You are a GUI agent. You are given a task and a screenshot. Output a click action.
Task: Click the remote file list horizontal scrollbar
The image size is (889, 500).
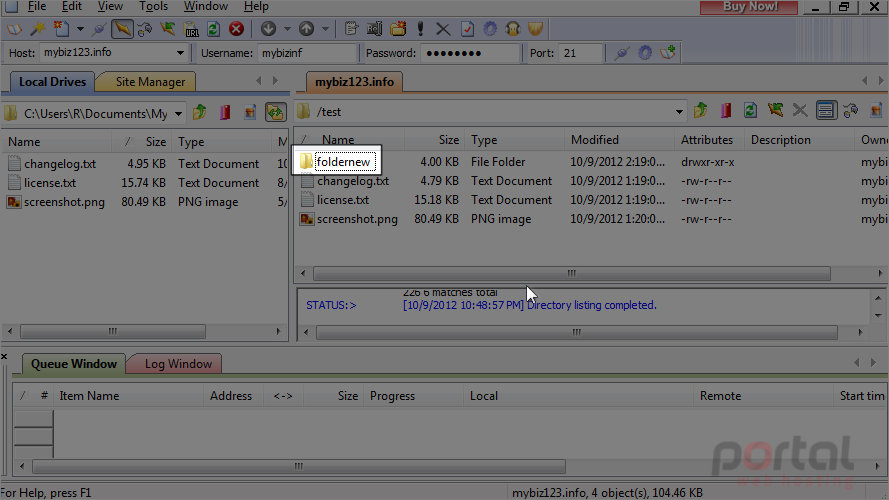tap(572, 274)
